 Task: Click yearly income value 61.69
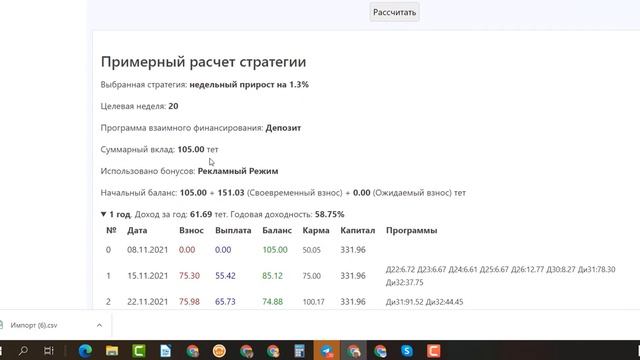click(201, 214)
